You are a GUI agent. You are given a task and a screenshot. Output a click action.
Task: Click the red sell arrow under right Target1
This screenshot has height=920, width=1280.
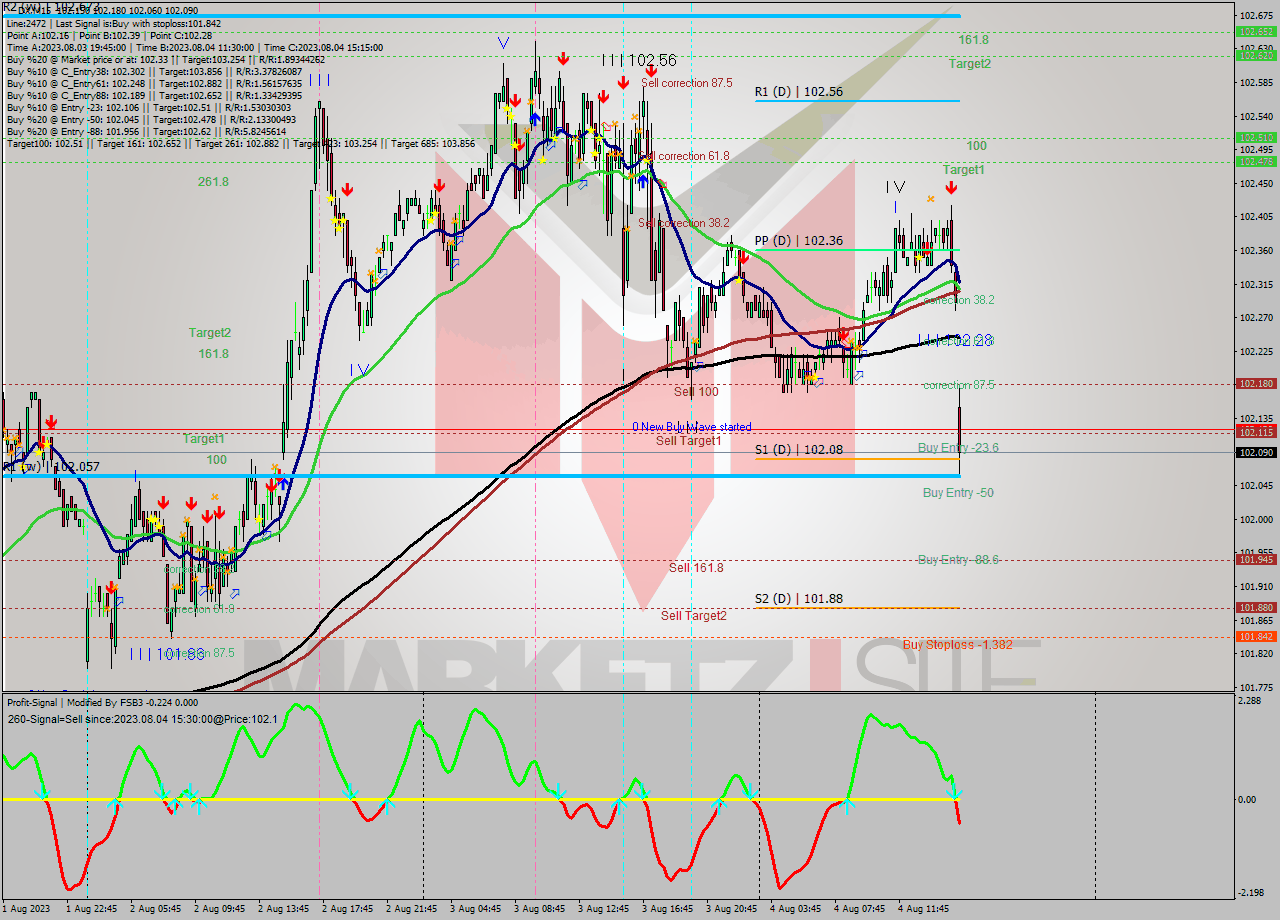(x=951, y=187)
